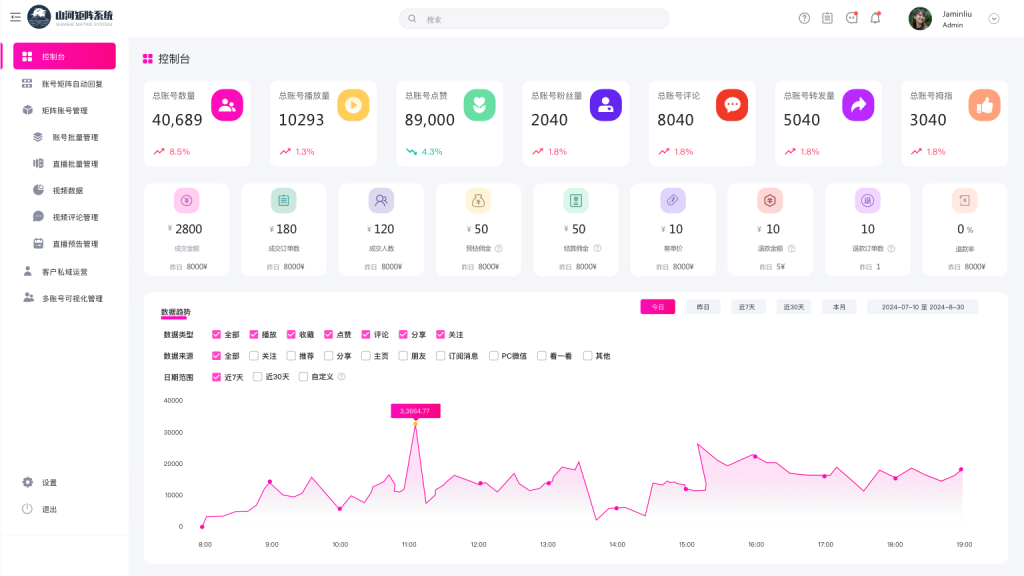Uncheck the 收藏 data type checkbox
The image size is (1024, 576).
coord(291,334)
